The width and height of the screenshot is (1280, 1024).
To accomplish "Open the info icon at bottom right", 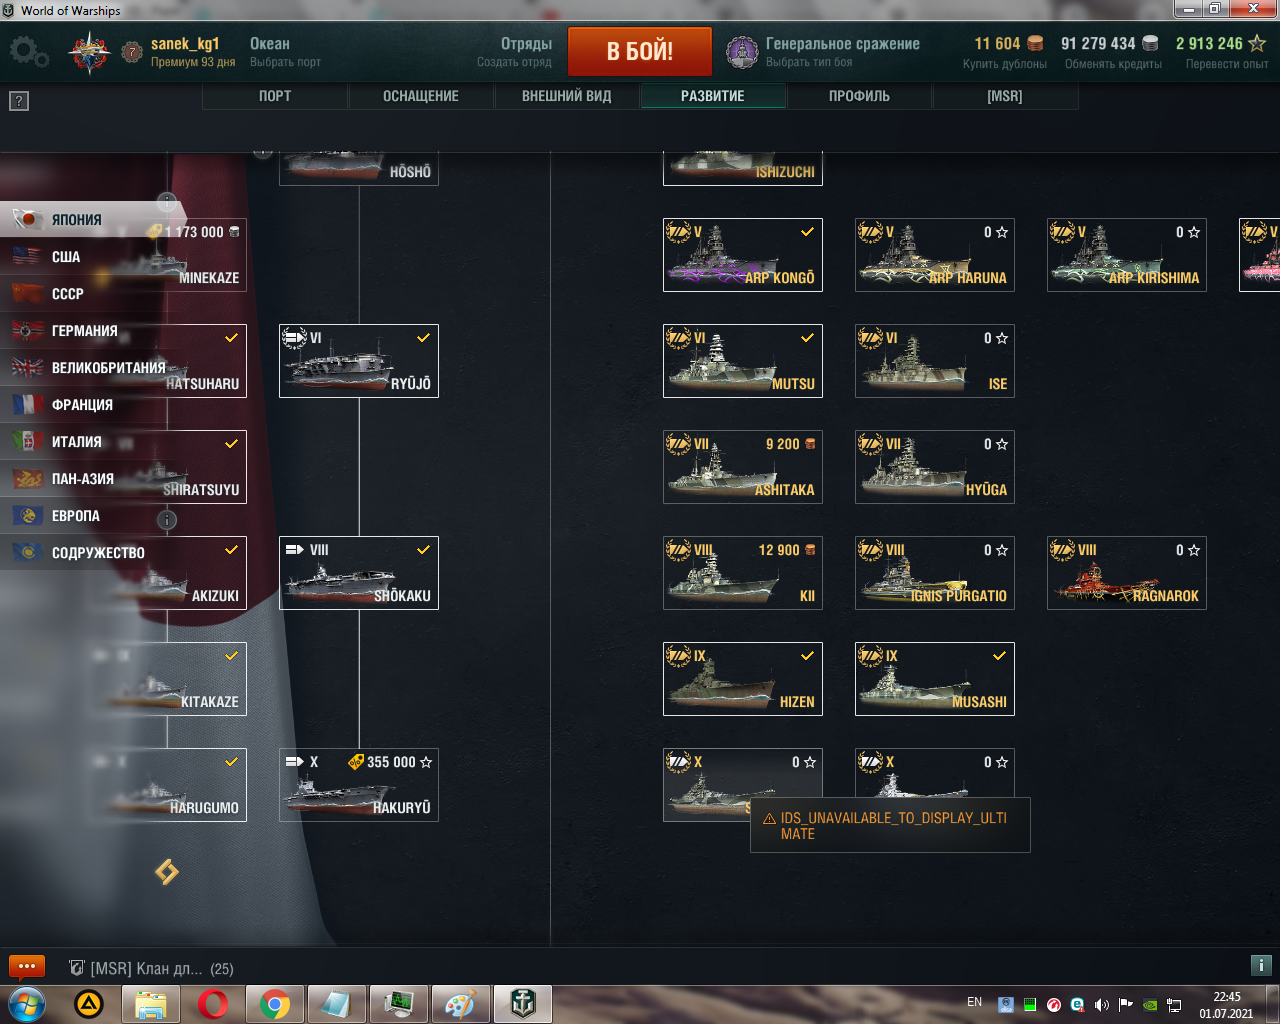I will 1260,966.
